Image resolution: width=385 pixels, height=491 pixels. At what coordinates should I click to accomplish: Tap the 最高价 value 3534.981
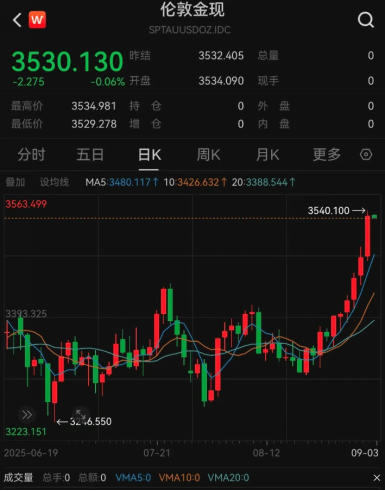[x=94, y=106]
